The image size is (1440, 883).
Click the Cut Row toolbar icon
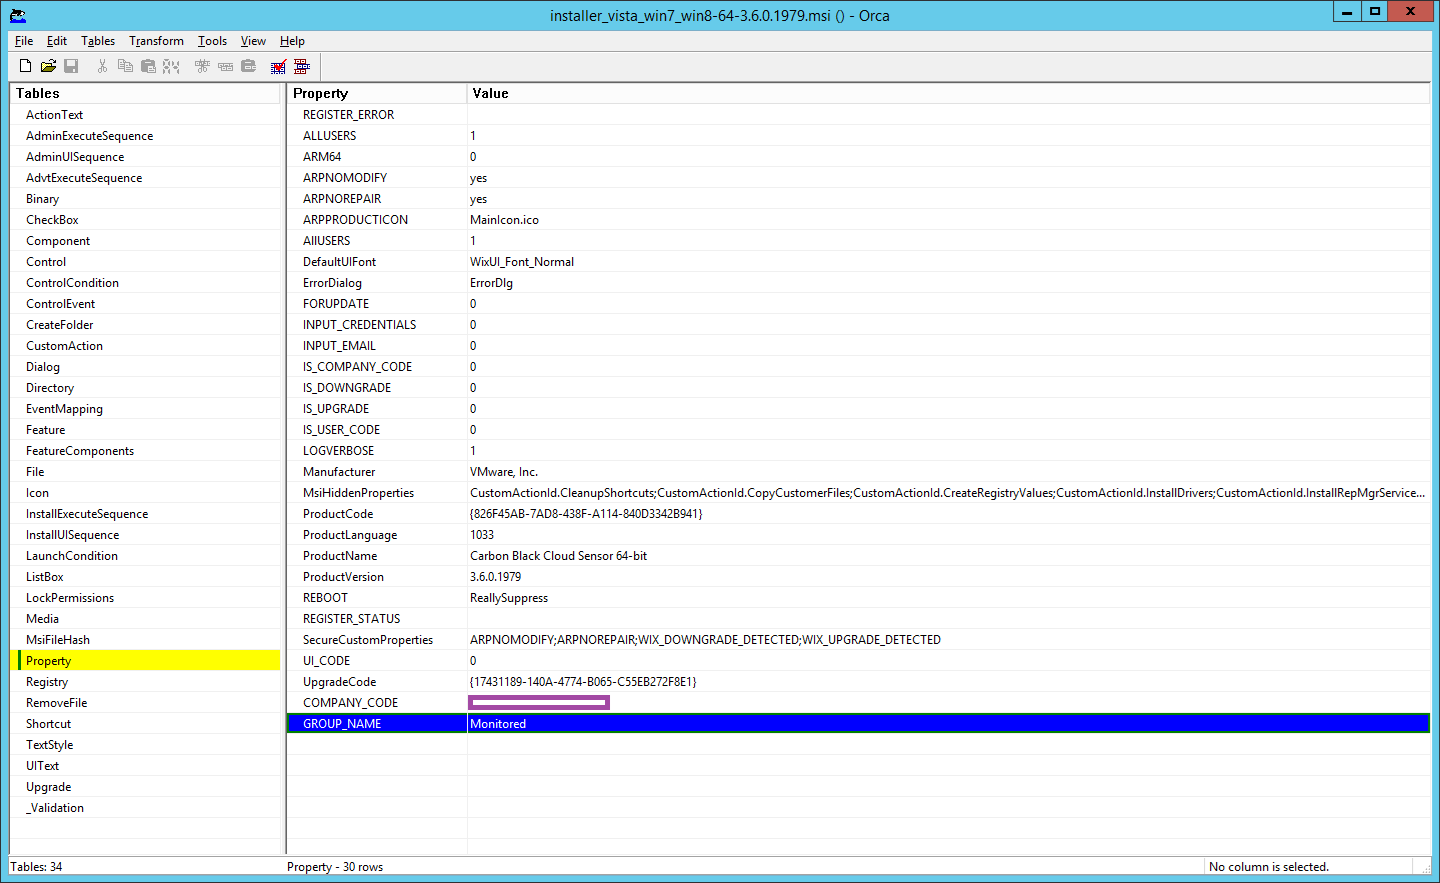[x=202, y=66]
